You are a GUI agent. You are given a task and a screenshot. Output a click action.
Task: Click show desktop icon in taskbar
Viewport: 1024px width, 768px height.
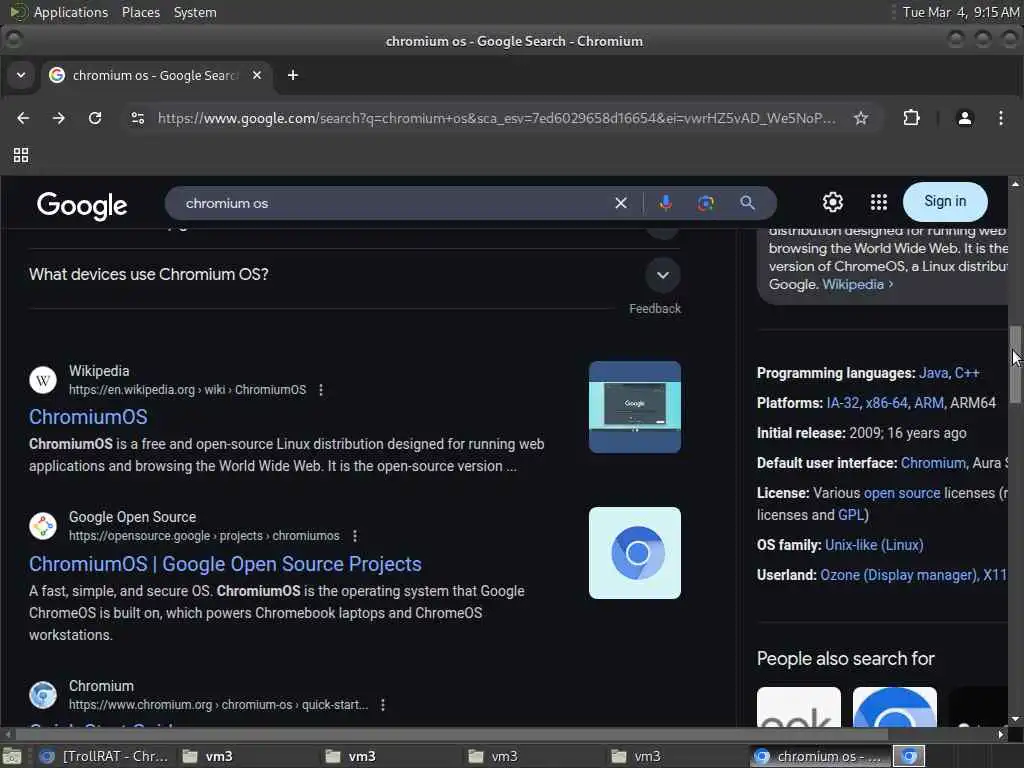(12, 756)
